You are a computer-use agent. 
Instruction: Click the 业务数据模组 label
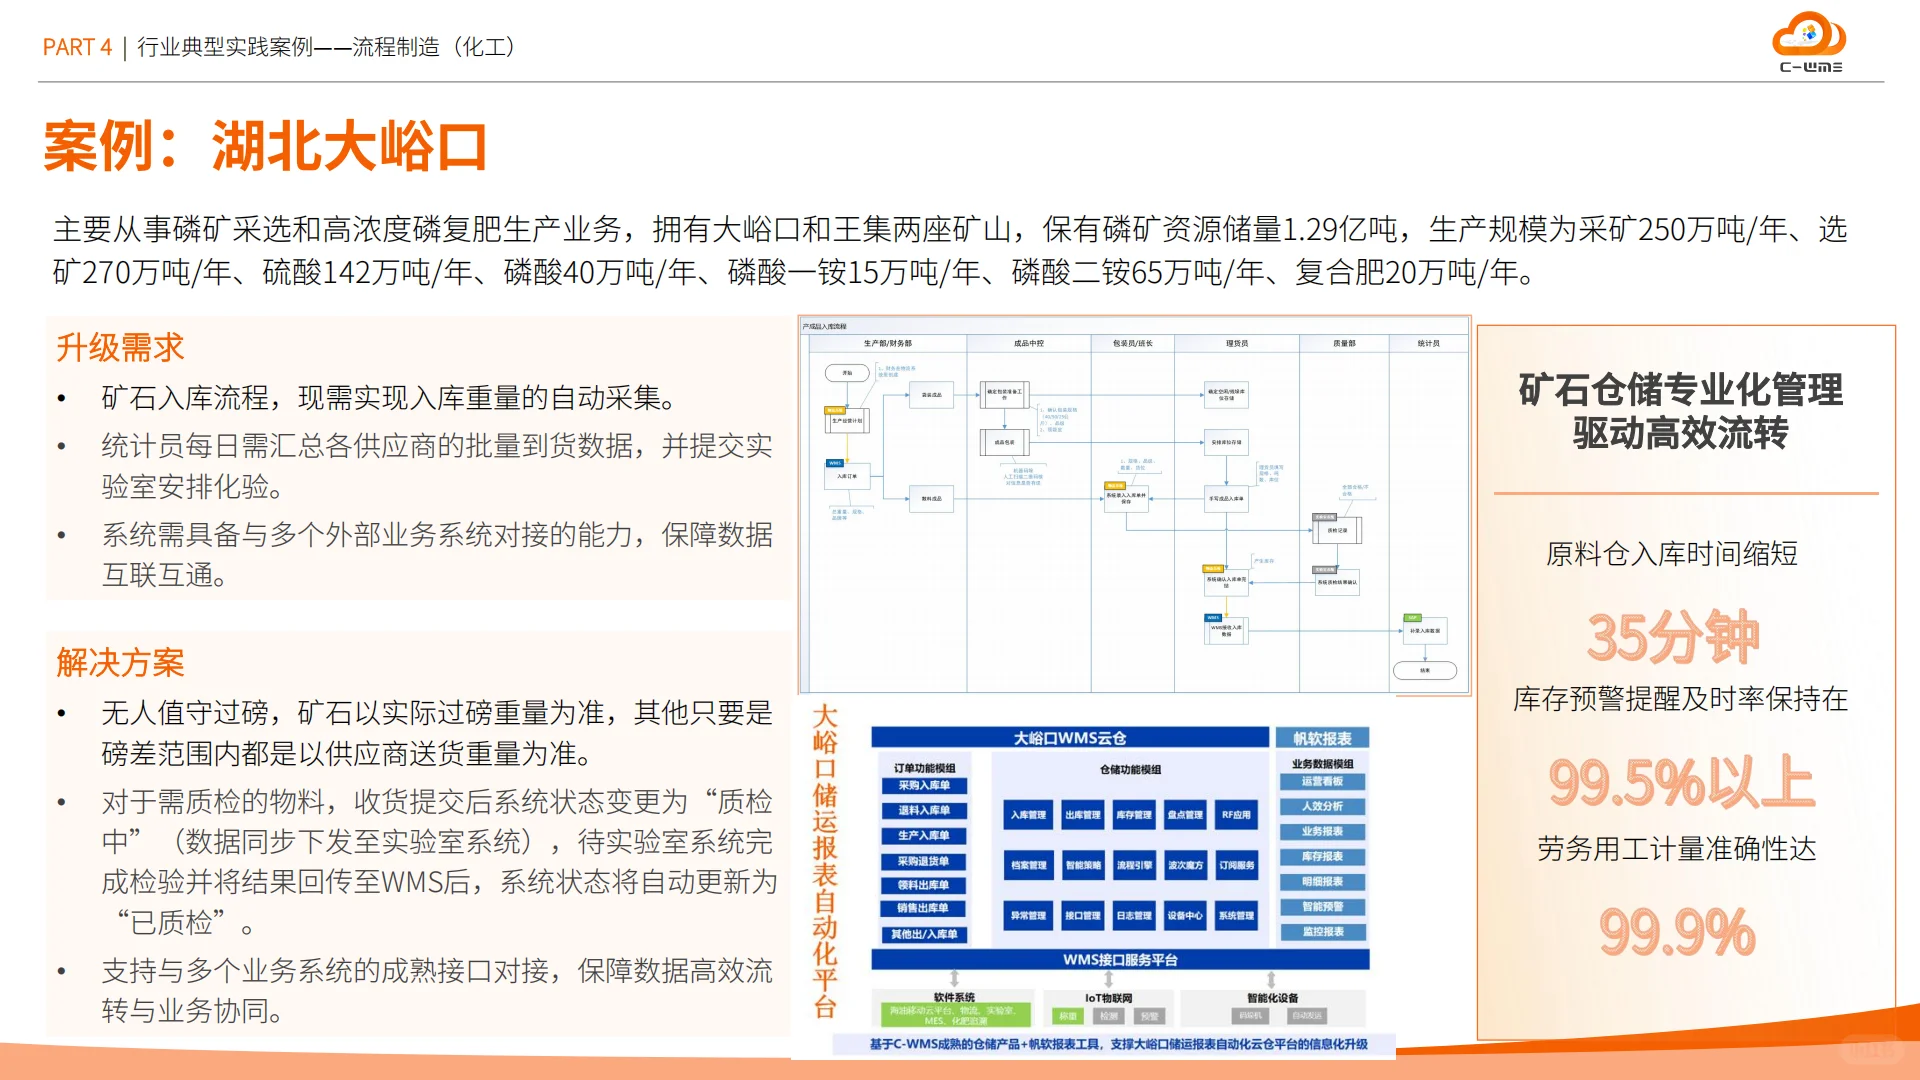click(x=1322, y=763)
